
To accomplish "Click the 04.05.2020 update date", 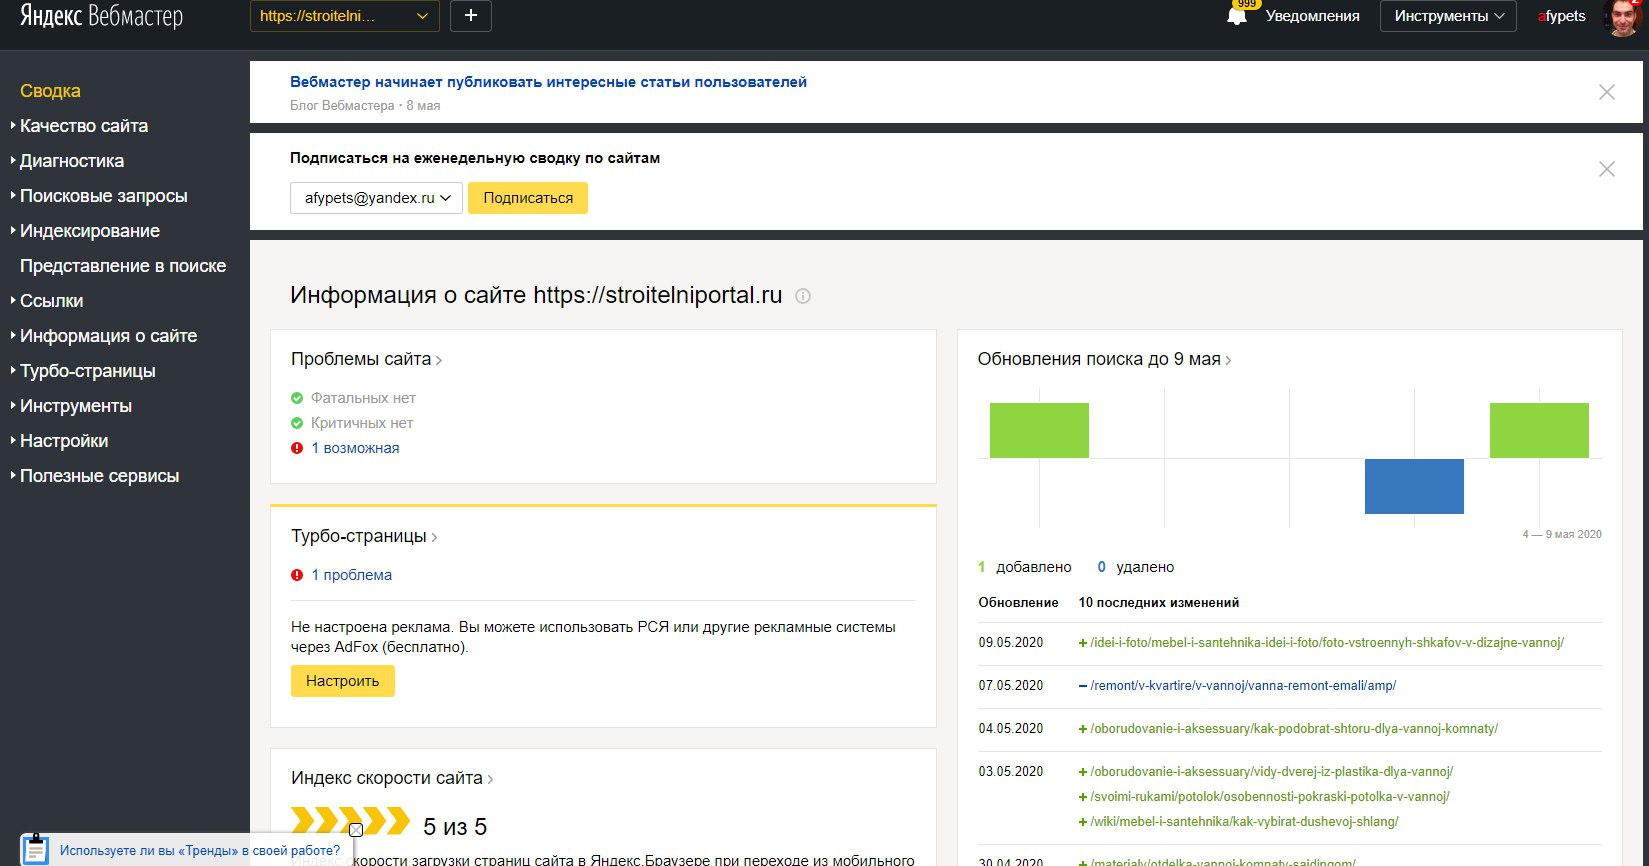I will 1011,729.
